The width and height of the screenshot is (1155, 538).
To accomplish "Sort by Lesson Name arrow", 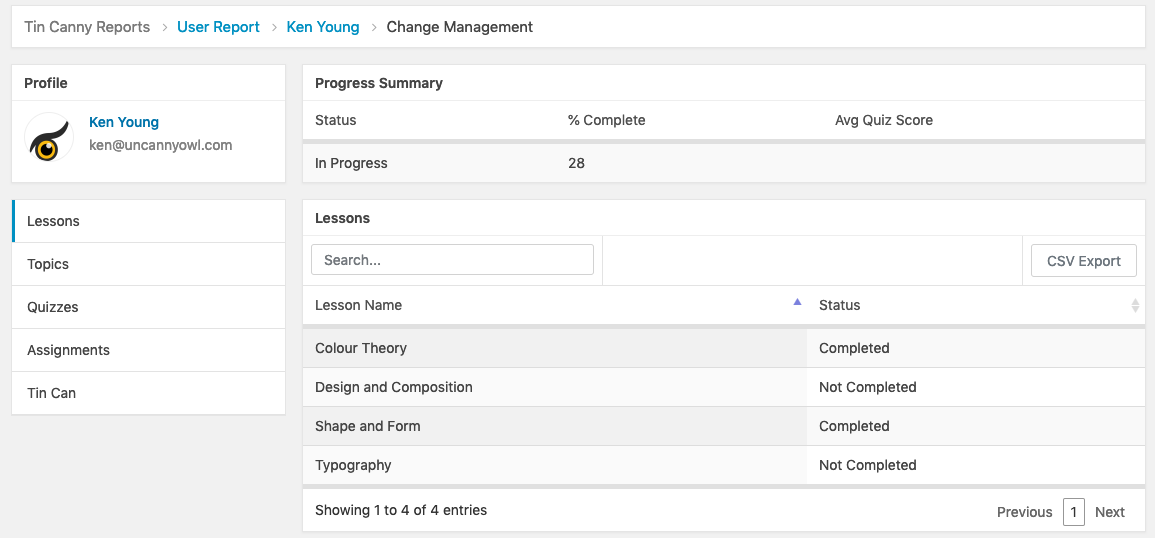I will (x=797, y=302).
